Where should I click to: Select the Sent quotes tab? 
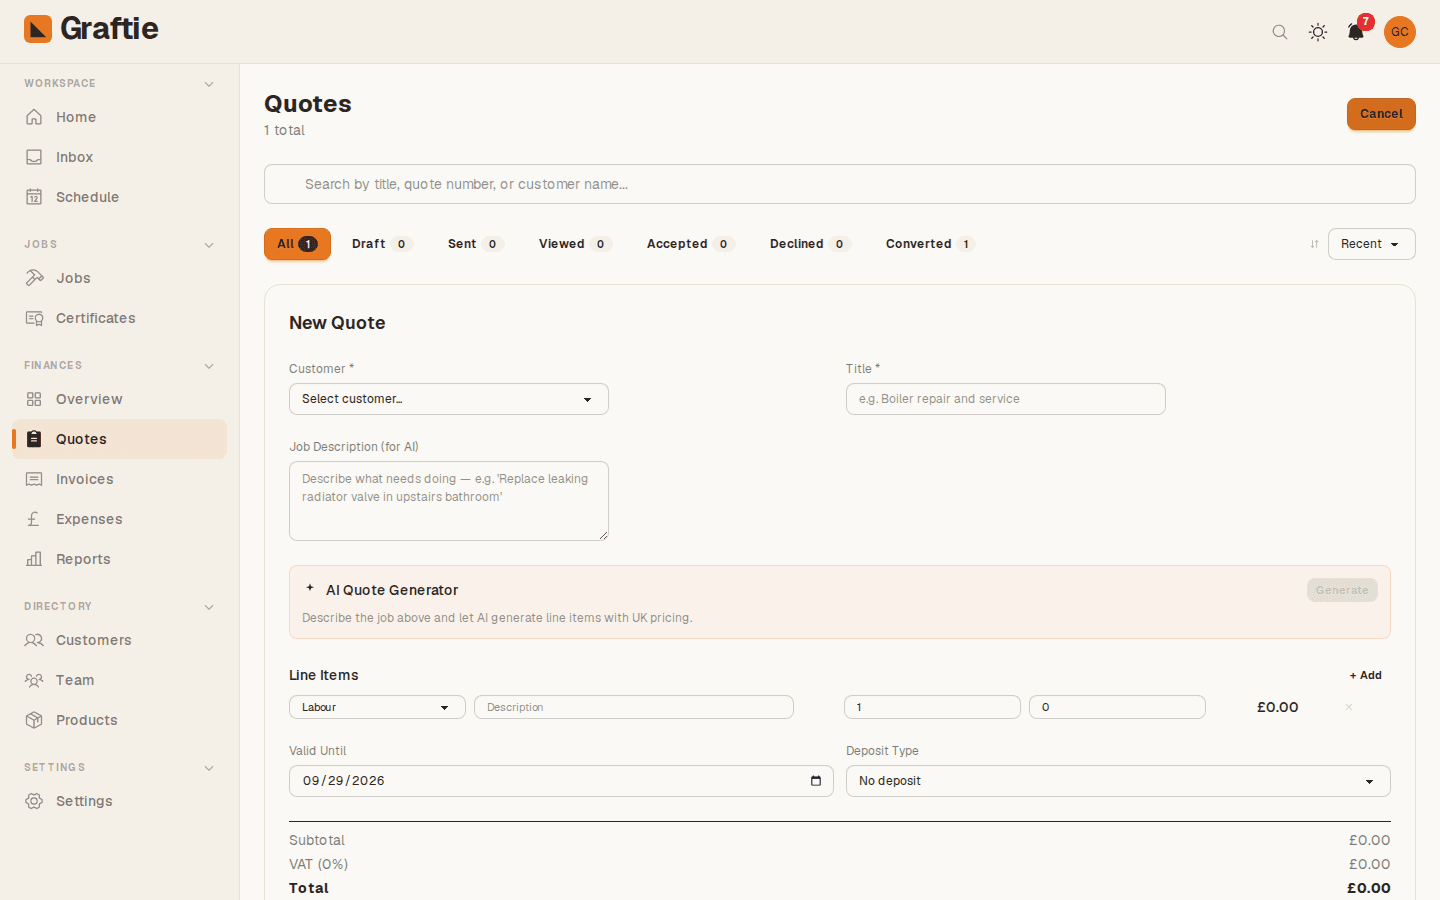coord(474,244)
